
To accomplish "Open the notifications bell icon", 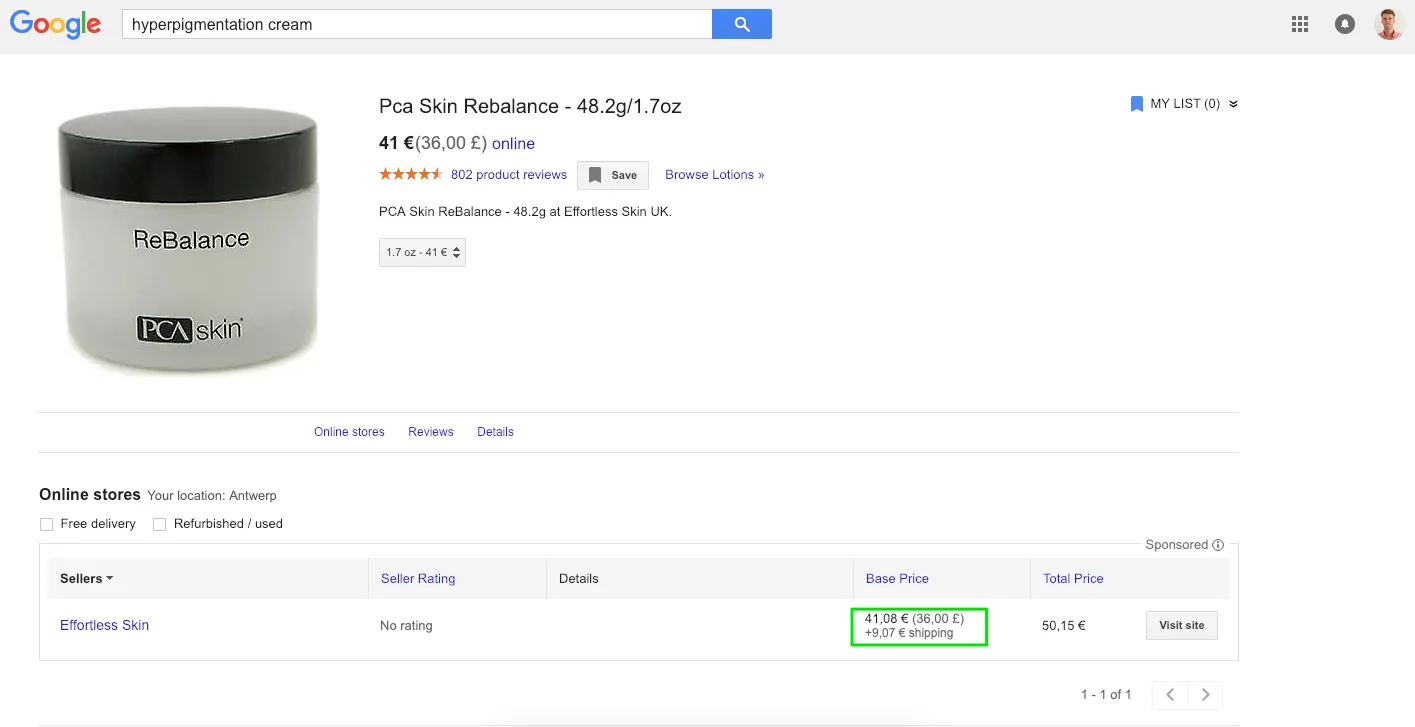I will (x=1345, y=25).
